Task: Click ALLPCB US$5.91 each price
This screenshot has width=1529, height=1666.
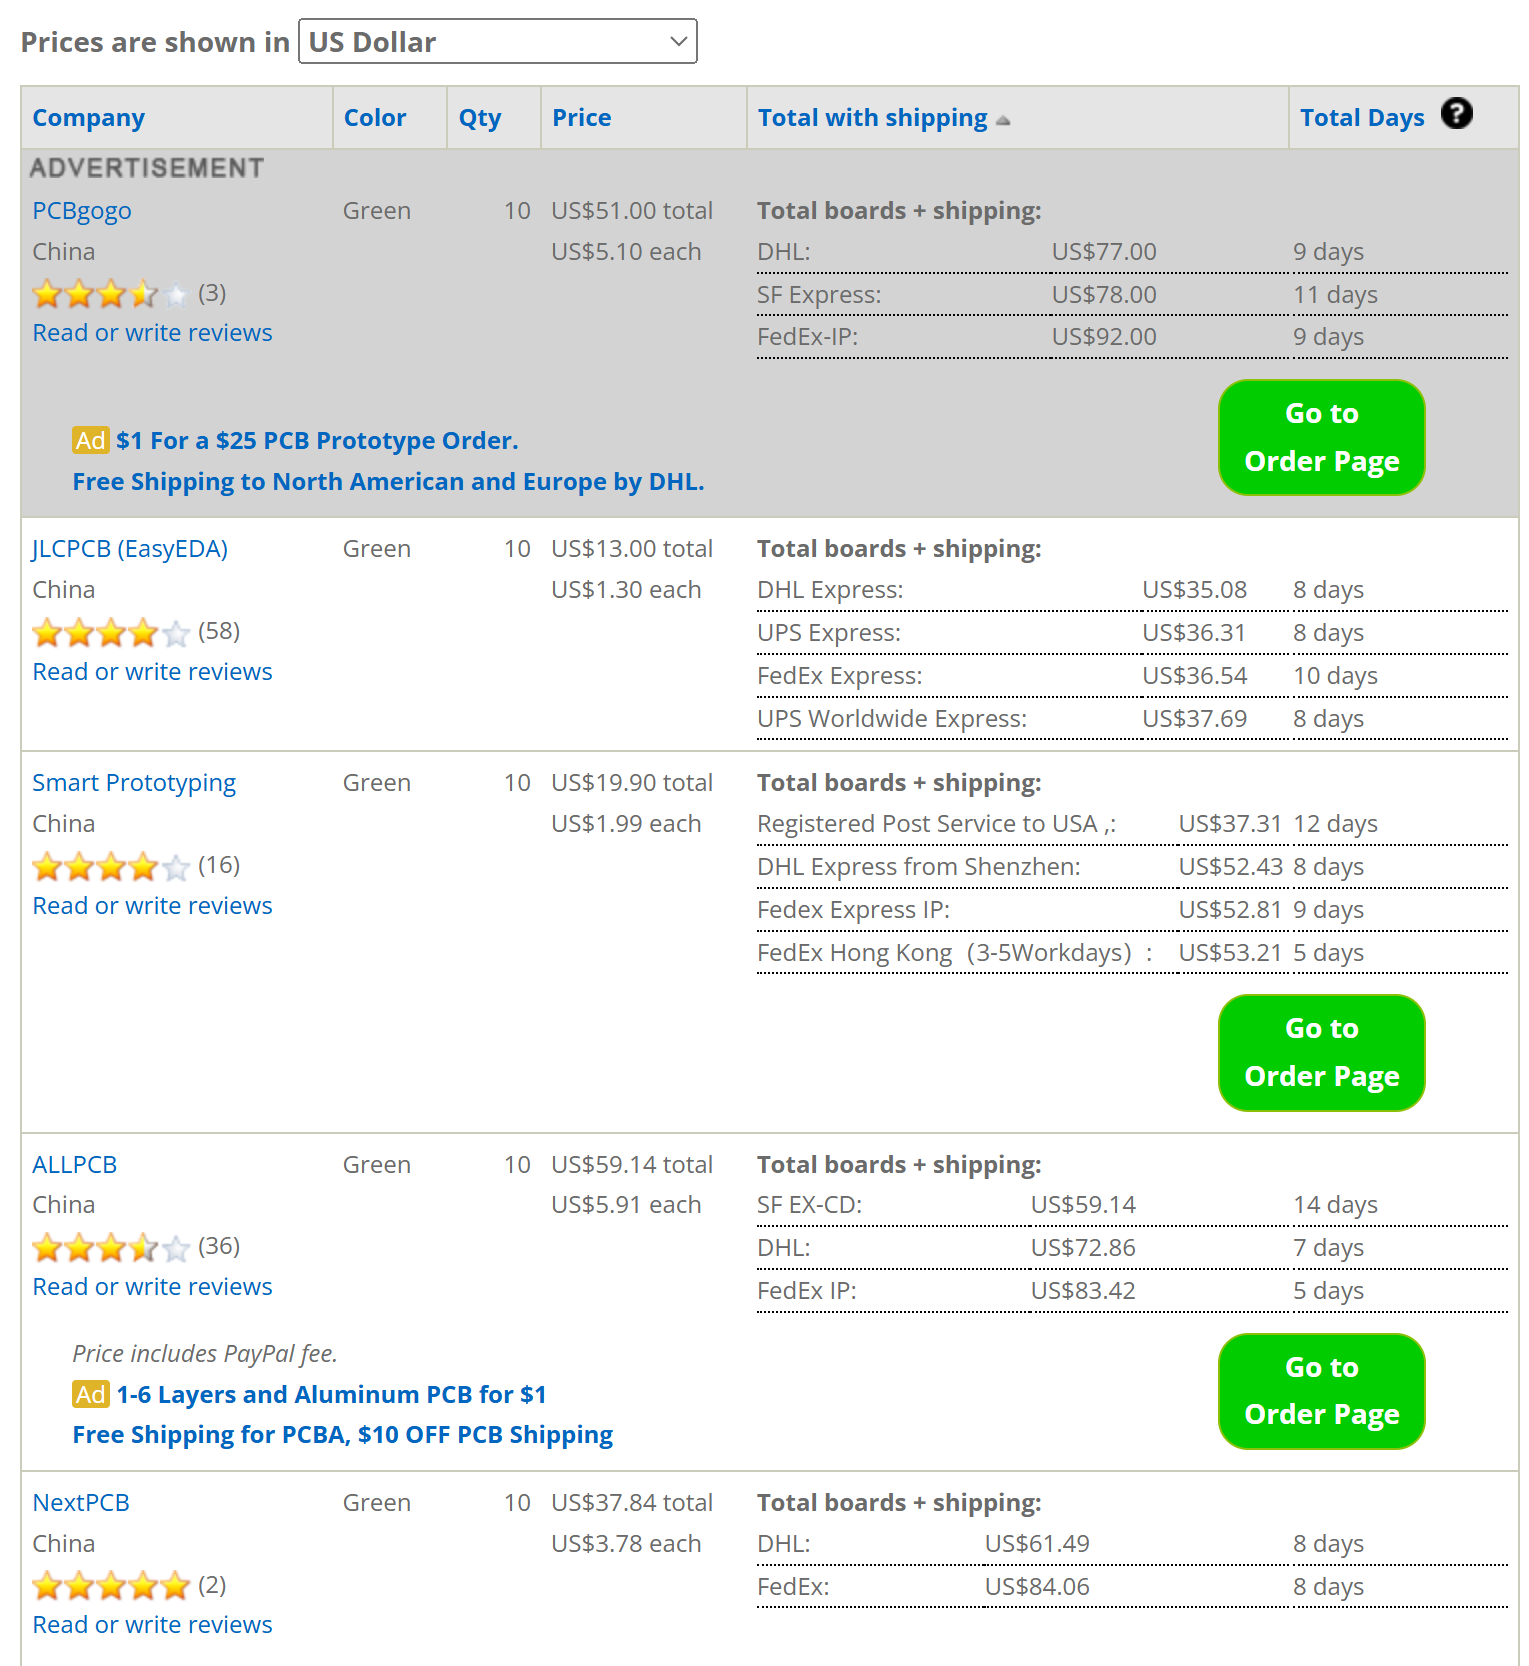Action: (626, 1205)
